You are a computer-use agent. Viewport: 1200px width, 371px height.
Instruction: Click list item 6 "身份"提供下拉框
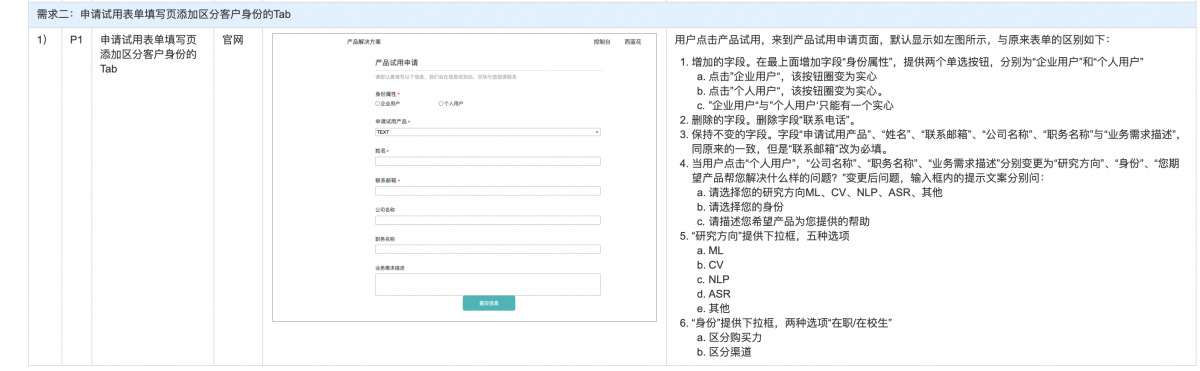click(x=786, y=323)
